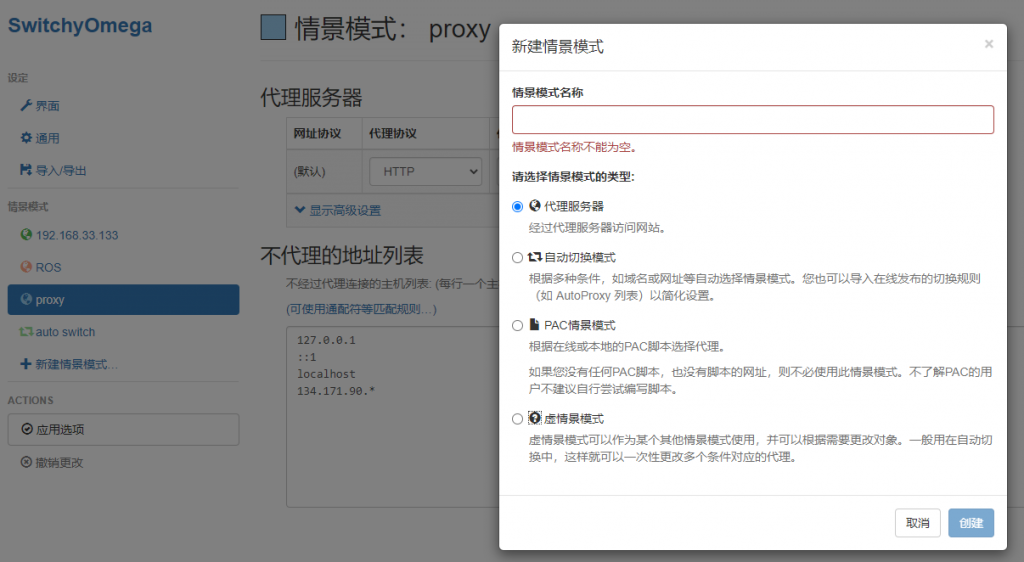The image size is (1024, 562).
Task: Select the PAC情景模式 radio option
Action: pyautogui.click(x=517, y=325)
